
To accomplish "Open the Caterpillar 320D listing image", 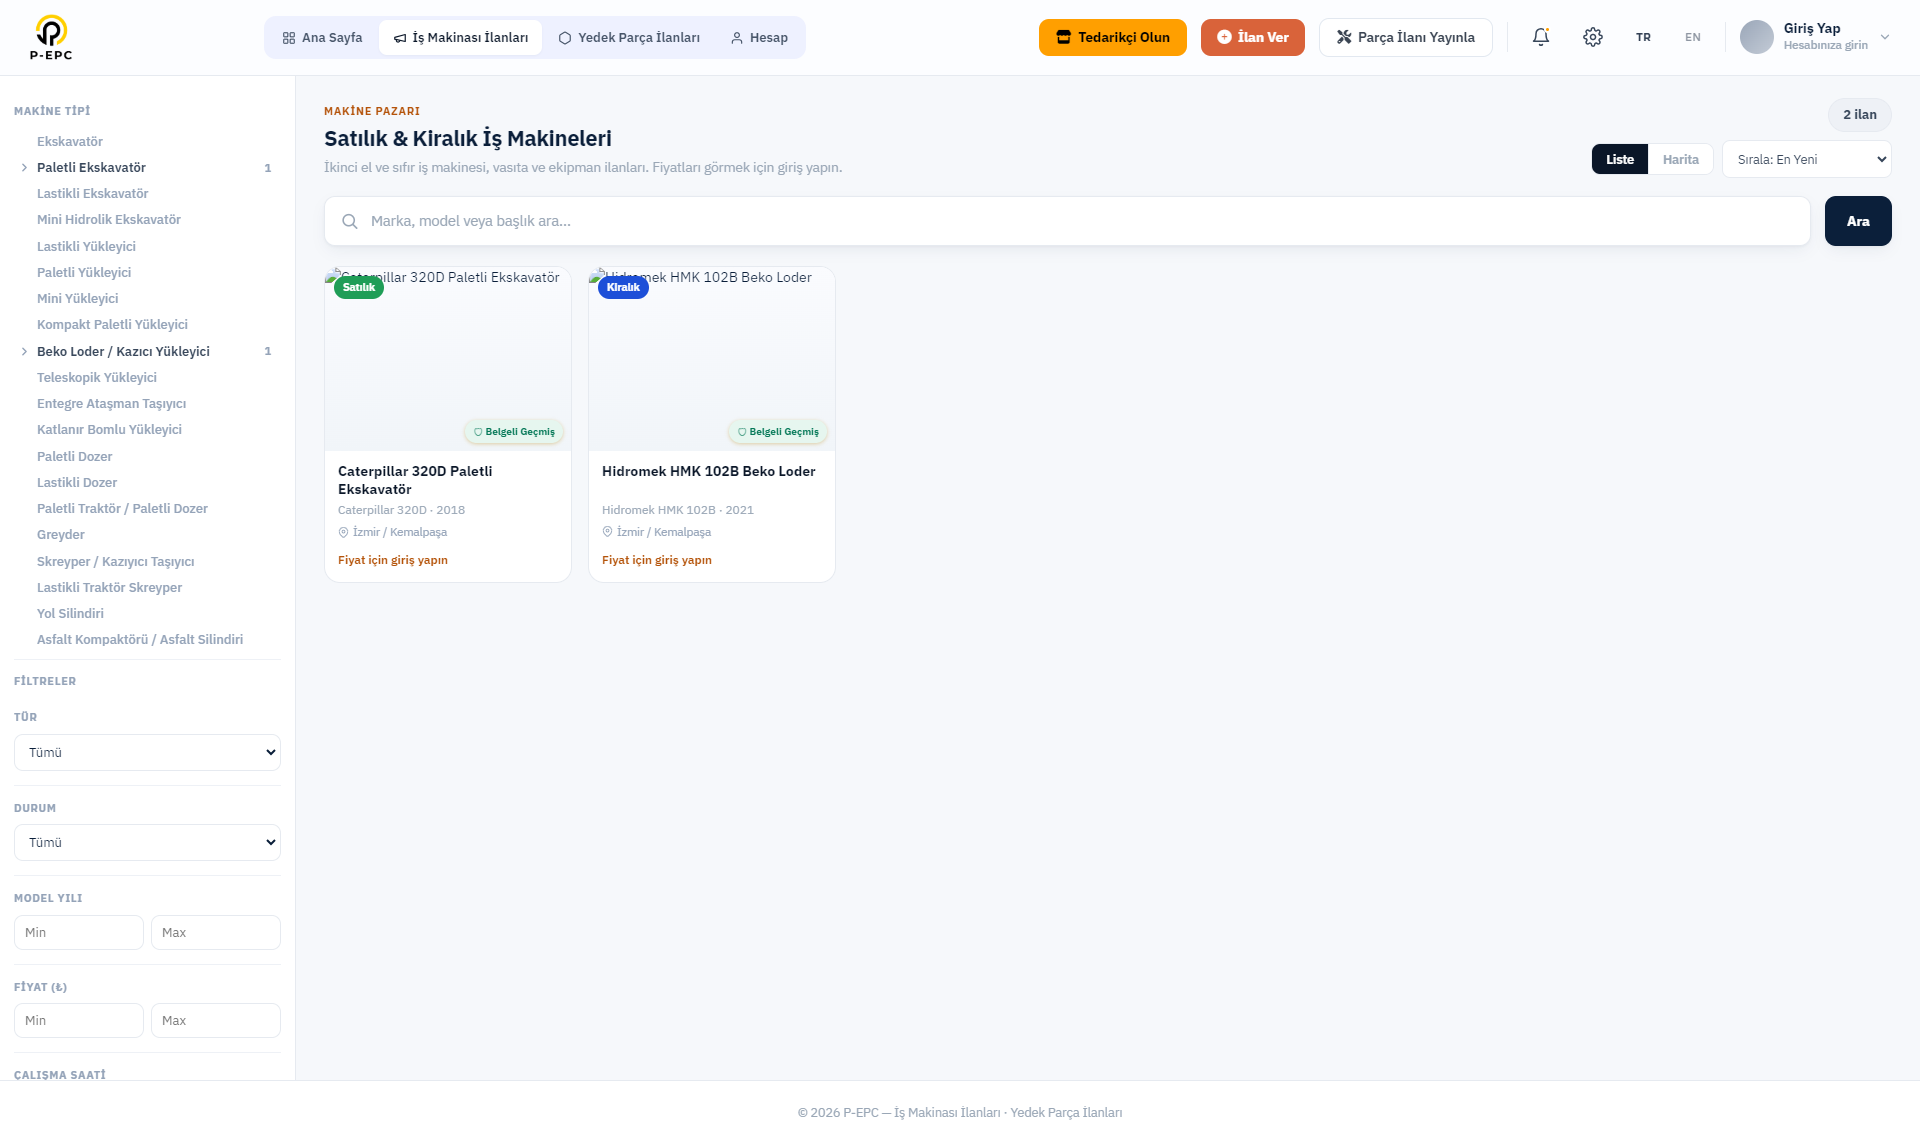I will 448,360.
